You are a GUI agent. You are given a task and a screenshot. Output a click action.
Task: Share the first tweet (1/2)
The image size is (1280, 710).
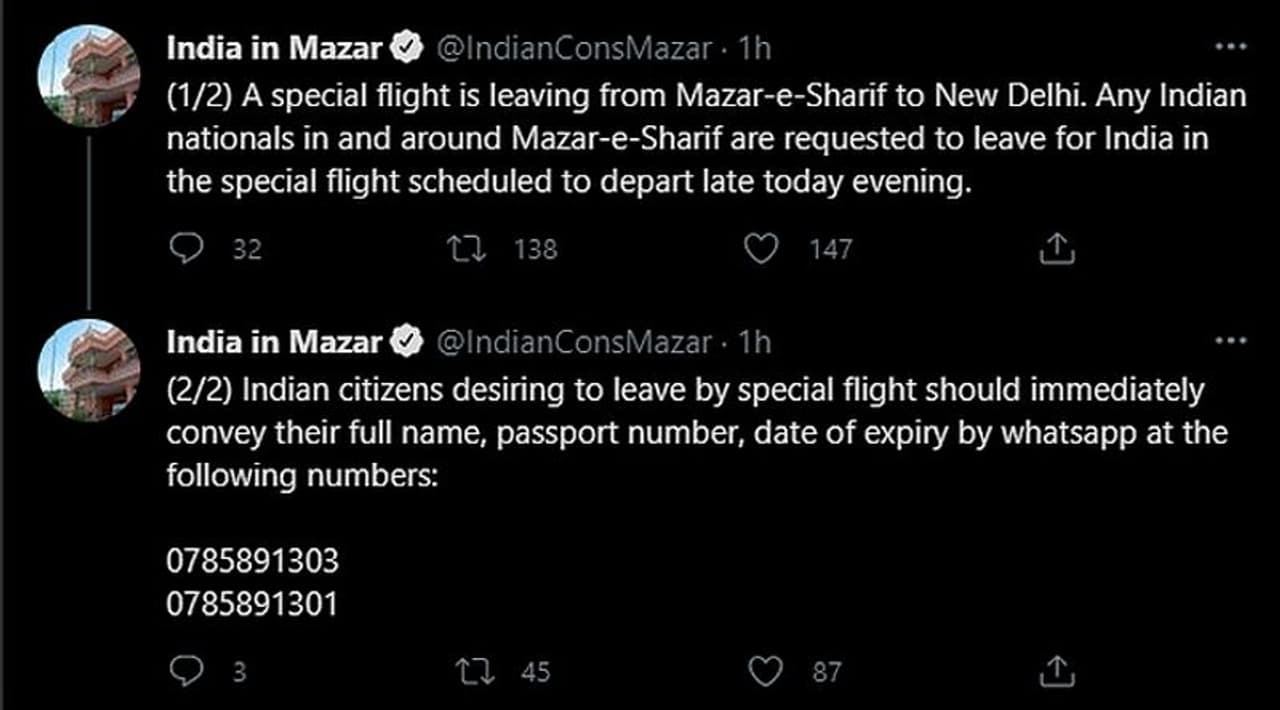[x=1056, y=248]
